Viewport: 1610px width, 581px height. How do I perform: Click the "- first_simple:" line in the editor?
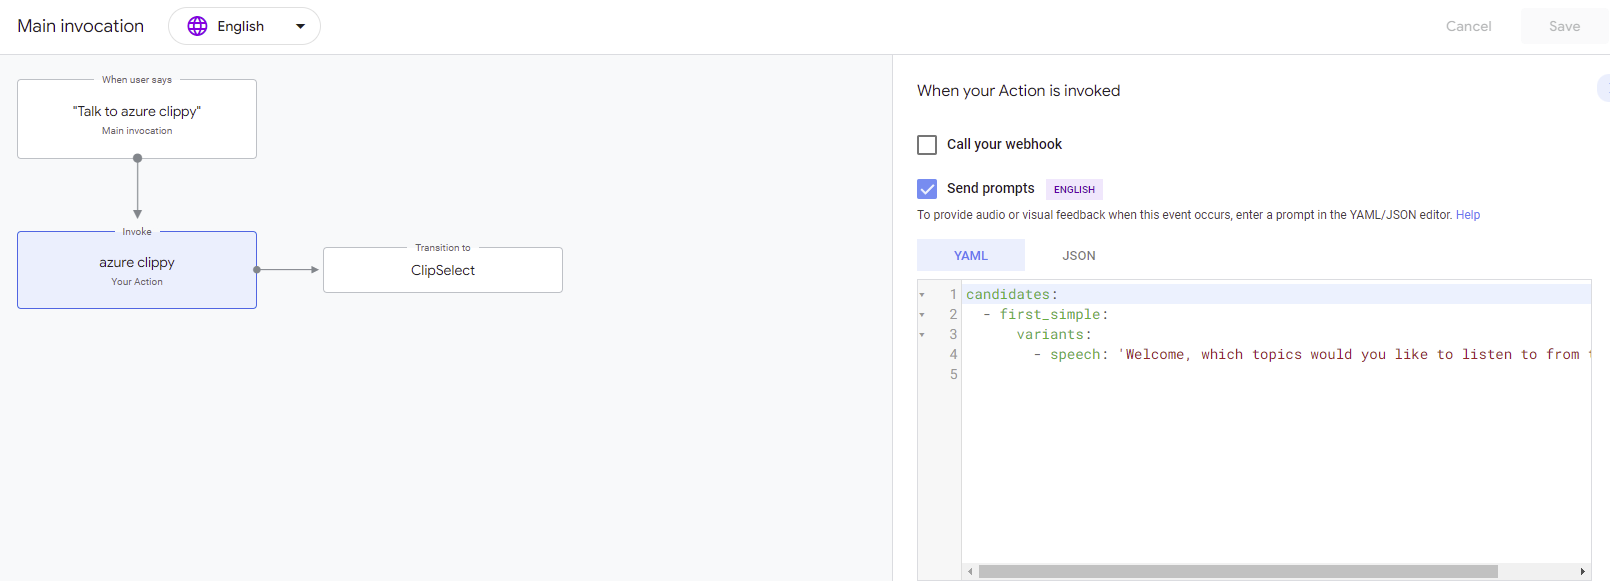tap(1045, 314)
